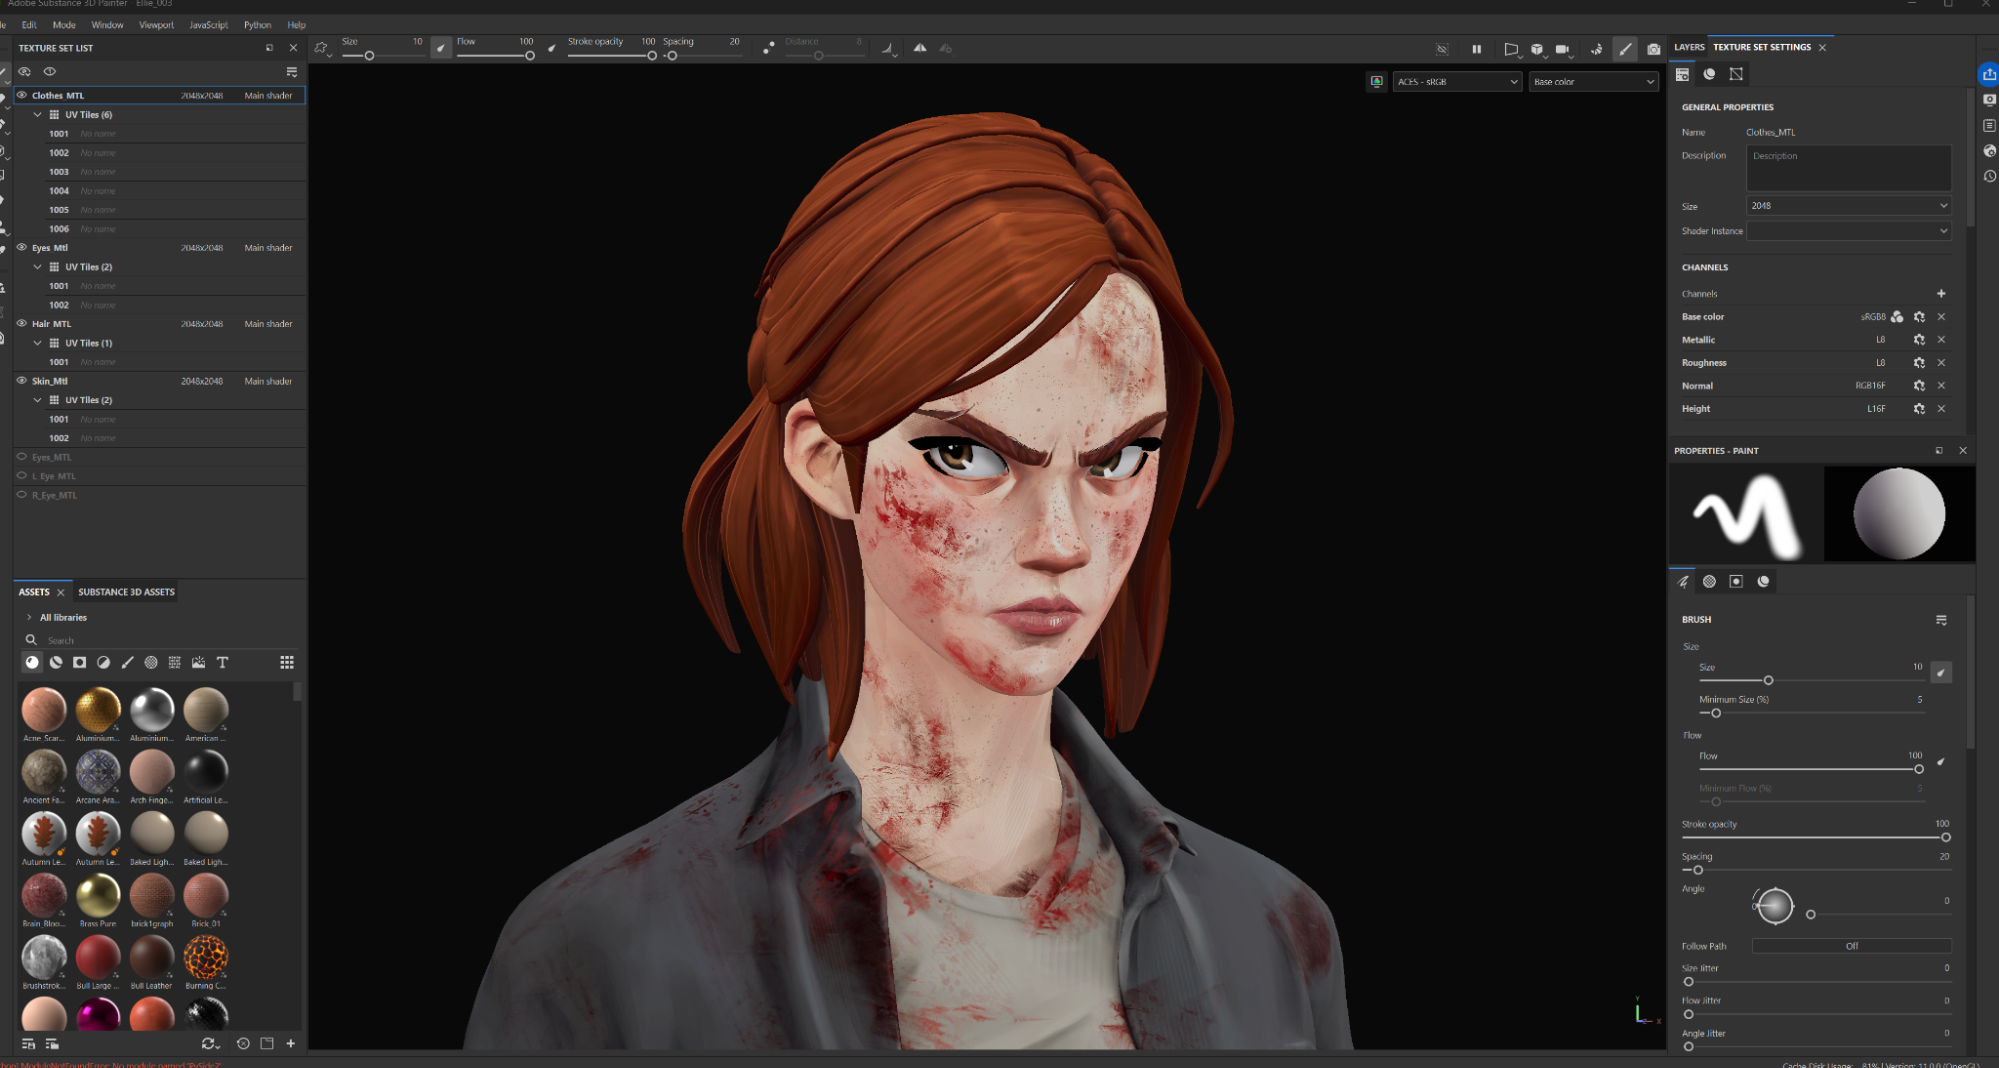Image resolution: width=1999 pixels, height=1068 pixels.
Task: Filter assets by alphas icon
Action: 151,662
